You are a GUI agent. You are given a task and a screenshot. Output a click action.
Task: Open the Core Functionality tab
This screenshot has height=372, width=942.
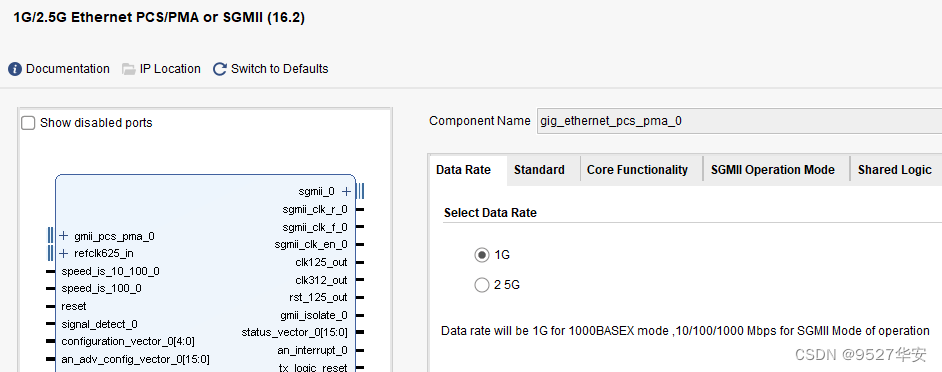[637, 170]
